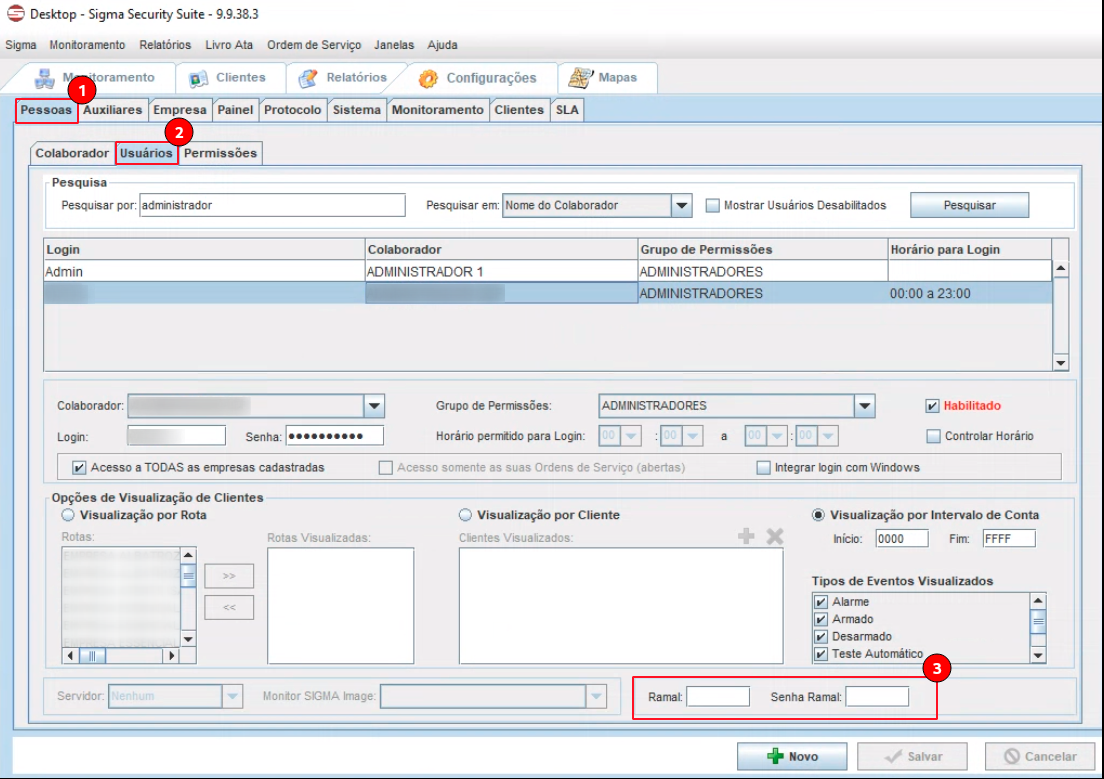The width and height of the screenshot is (1104, 779).
Task: Open the Permissões tab
Action: 220,154
